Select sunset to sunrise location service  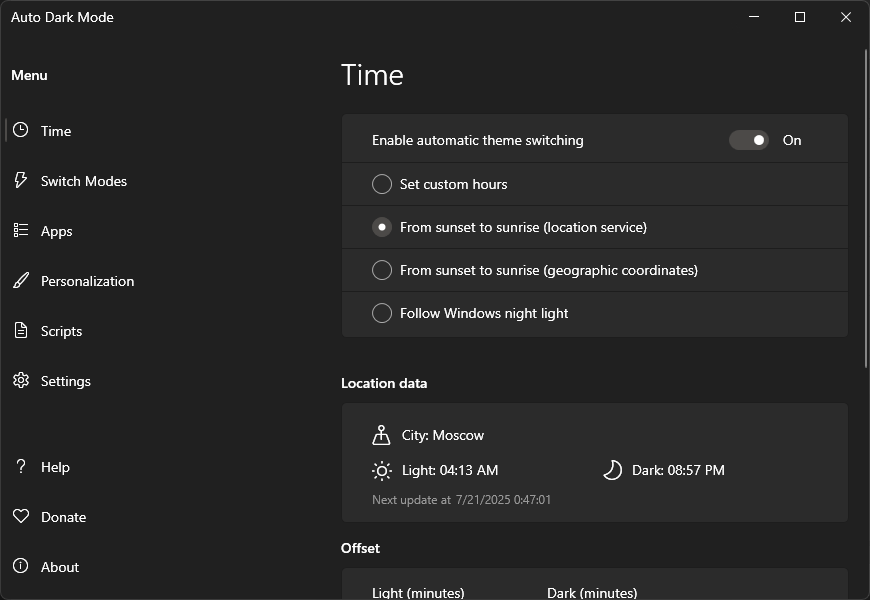[381, 227]
